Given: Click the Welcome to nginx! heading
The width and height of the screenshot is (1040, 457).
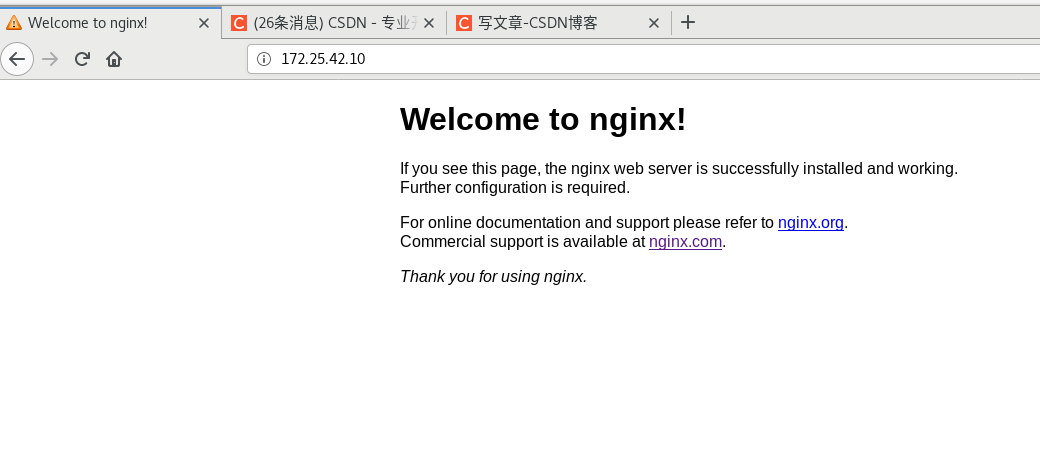Looking at the screenshot, I should [543, 119].
